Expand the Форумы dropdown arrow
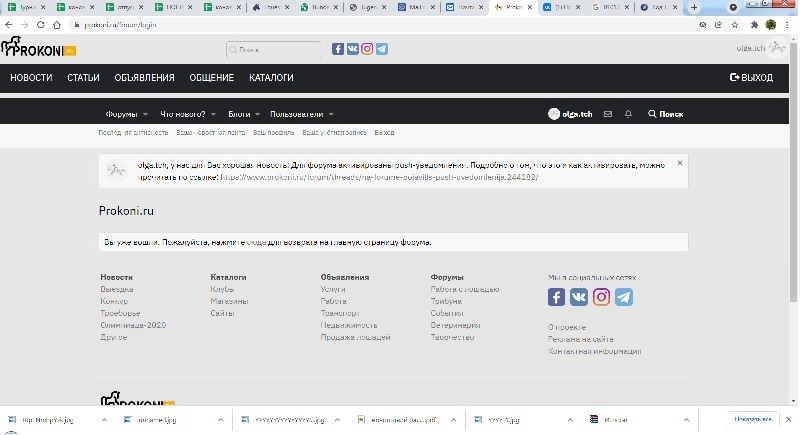Viewport: 804px width, 435px height. (x=145, y=114)
